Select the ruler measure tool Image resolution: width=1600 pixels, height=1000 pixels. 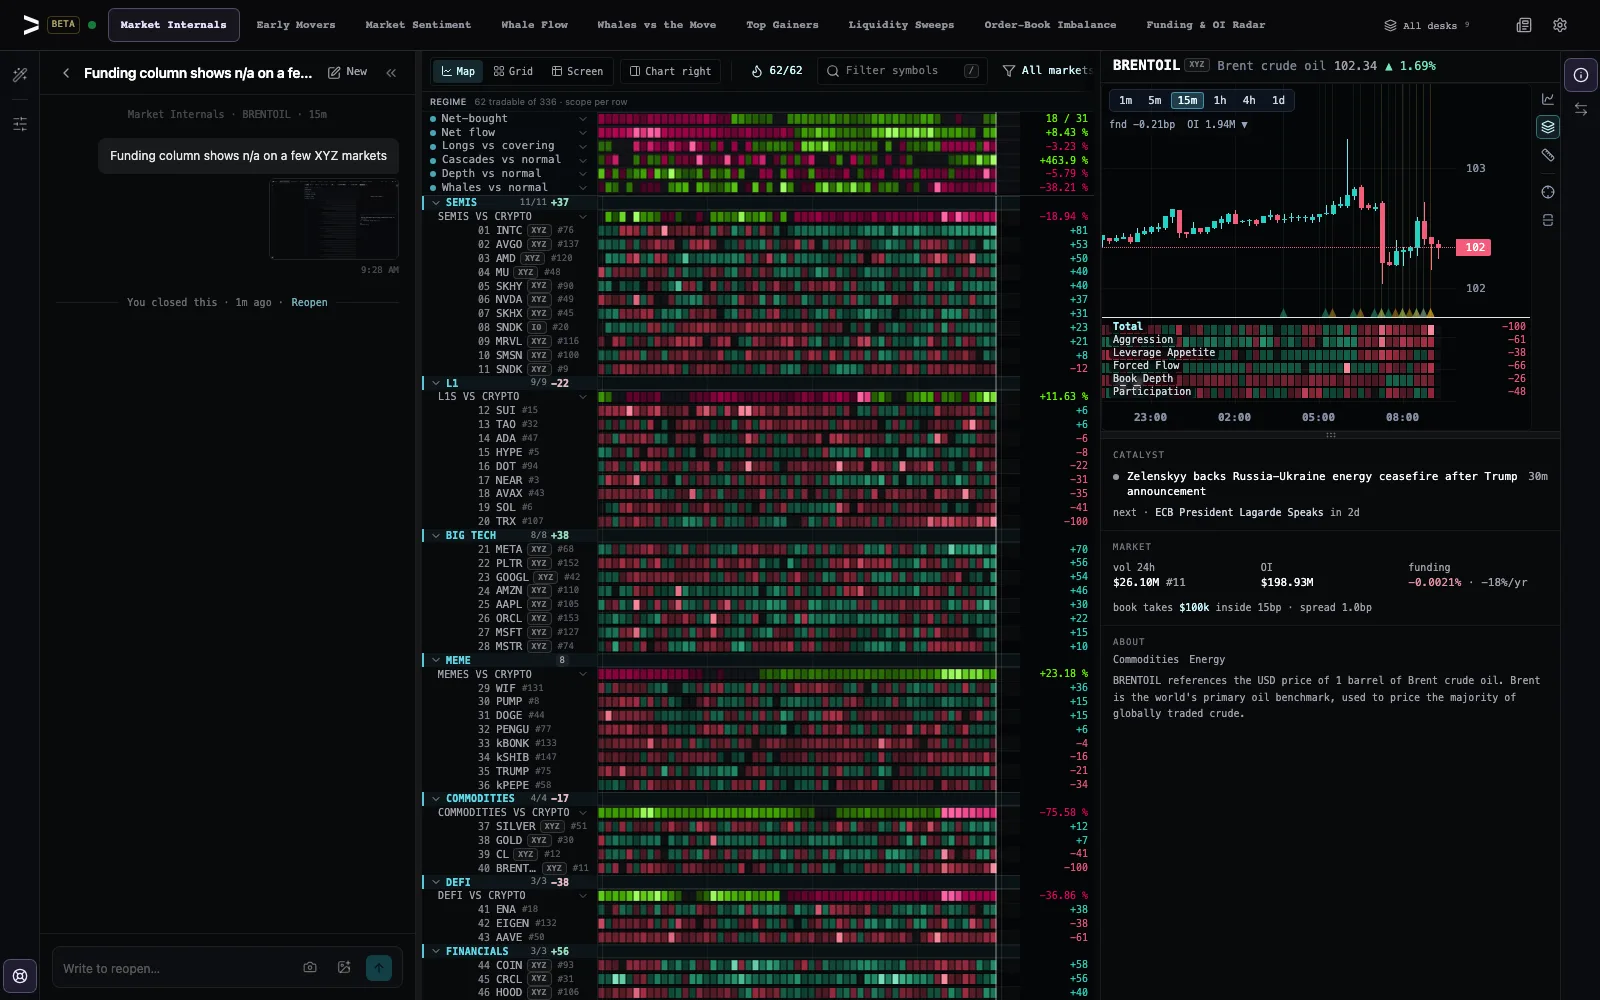tap(1548, 155)
